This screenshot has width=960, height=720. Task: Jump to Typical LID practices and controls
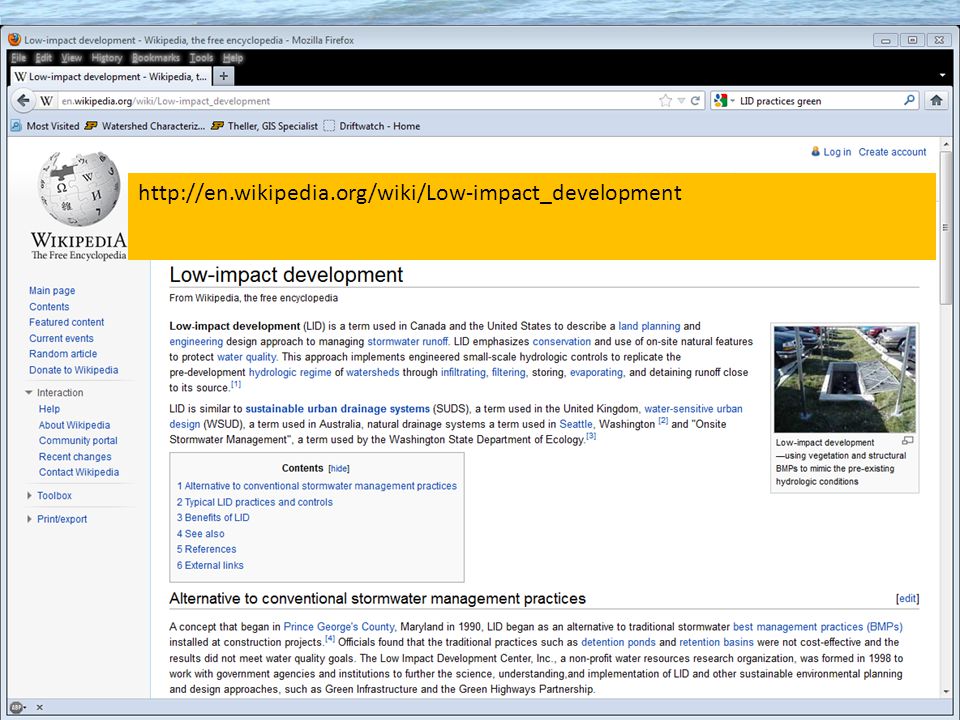coord(255,502)
